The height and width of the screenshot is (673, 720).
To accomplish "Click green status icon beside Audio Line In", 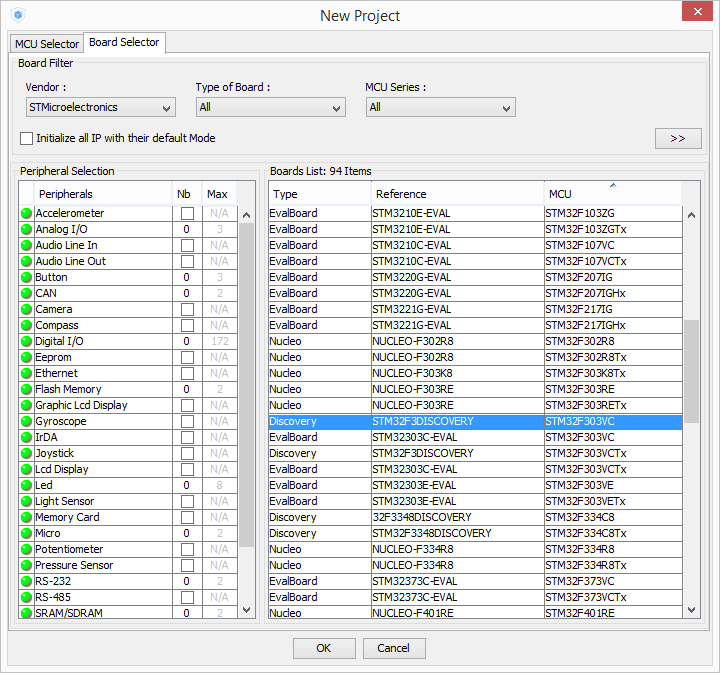I will coord(27,246).
